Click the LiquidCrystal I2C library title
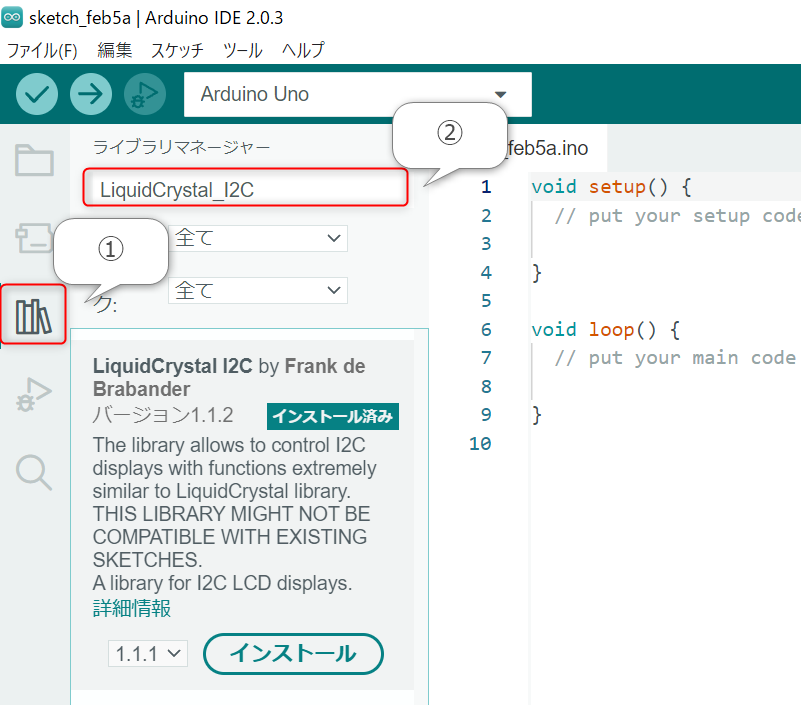 tap(173, 366)
